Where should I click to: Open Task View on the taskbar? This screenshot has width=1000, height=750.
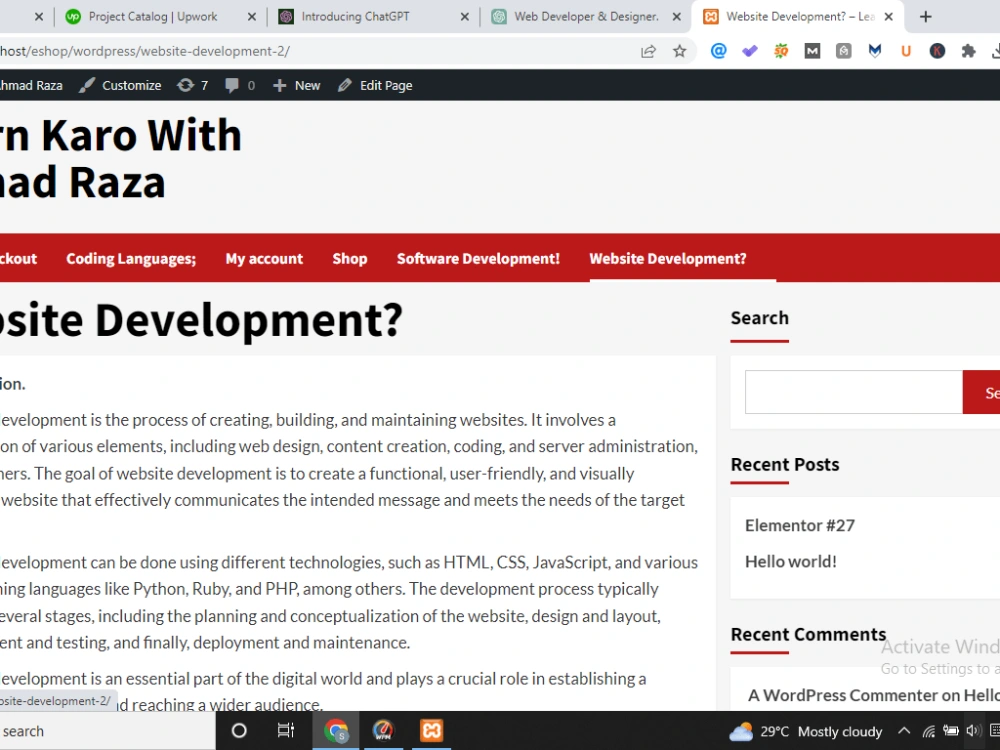(x=286, y=731)
